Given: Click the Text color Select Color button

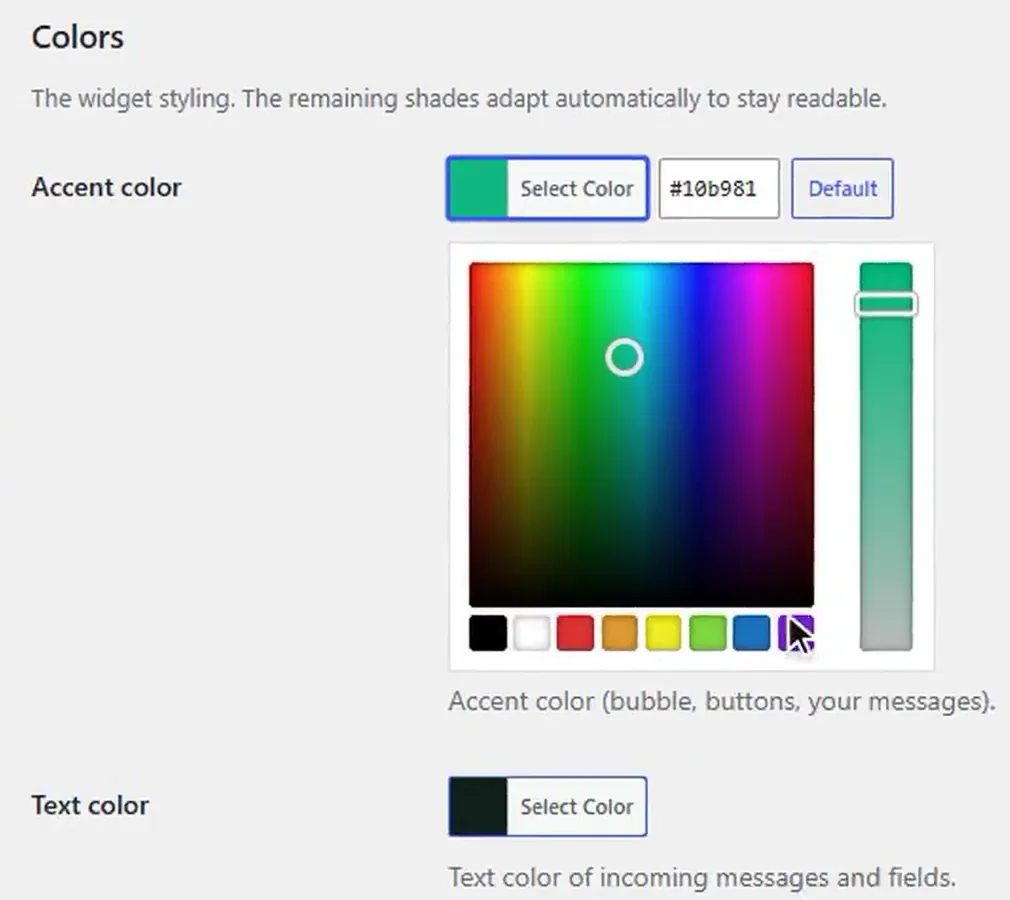Looking at the screenshot, I should point(548,807).
